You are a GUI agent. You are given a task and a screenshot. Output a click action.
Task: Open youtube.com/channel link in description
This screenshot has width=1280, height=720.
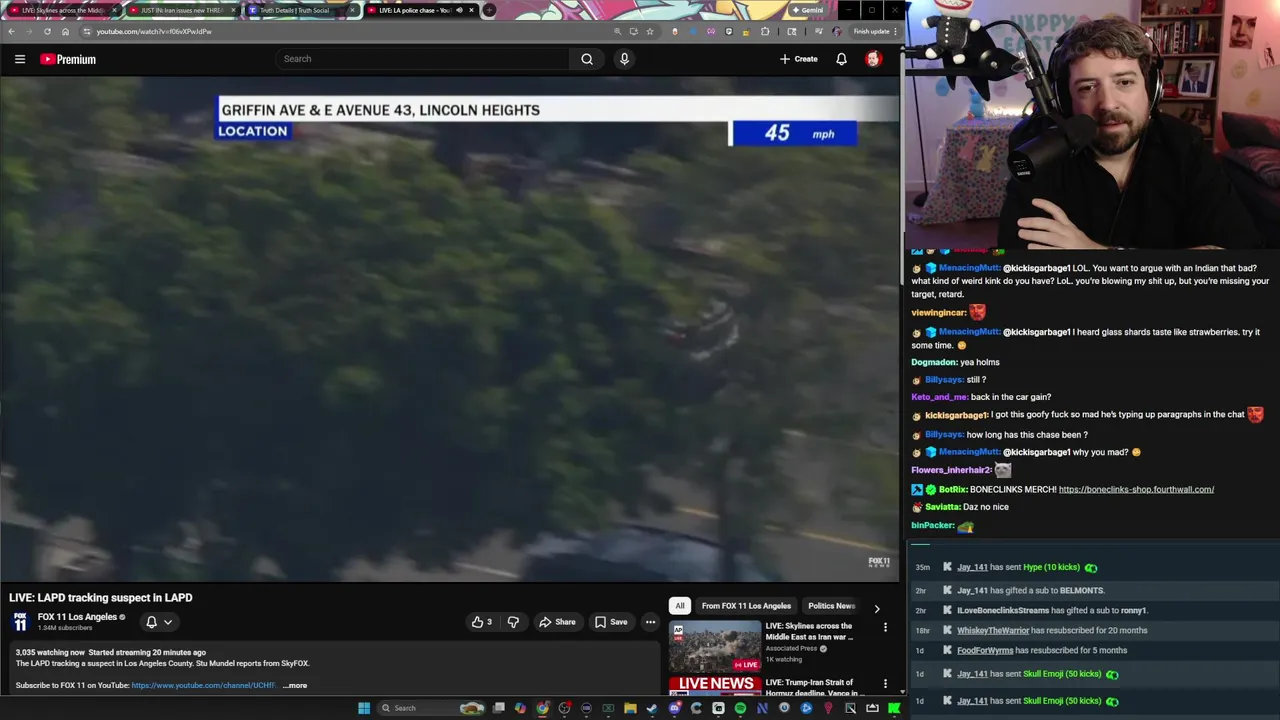pos(203,686)
